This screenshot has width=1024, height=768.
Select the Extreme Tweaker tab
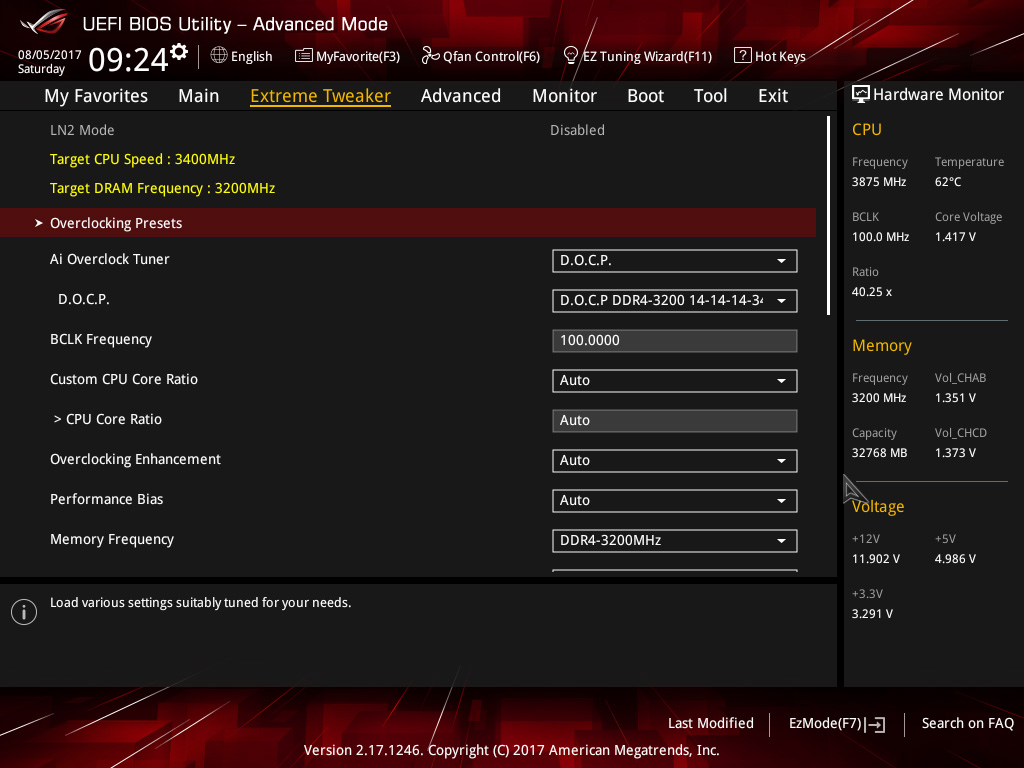point(321,96)
